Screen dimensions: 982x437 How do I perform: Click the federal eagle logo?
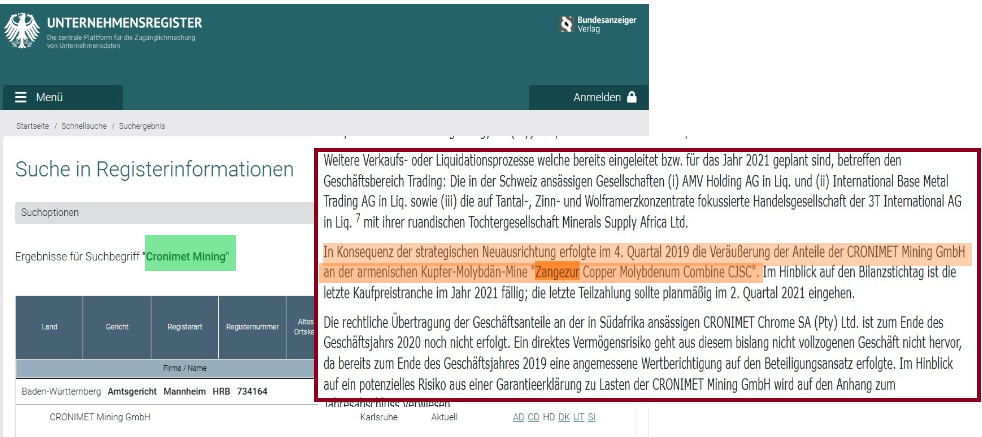coord(22,31)
